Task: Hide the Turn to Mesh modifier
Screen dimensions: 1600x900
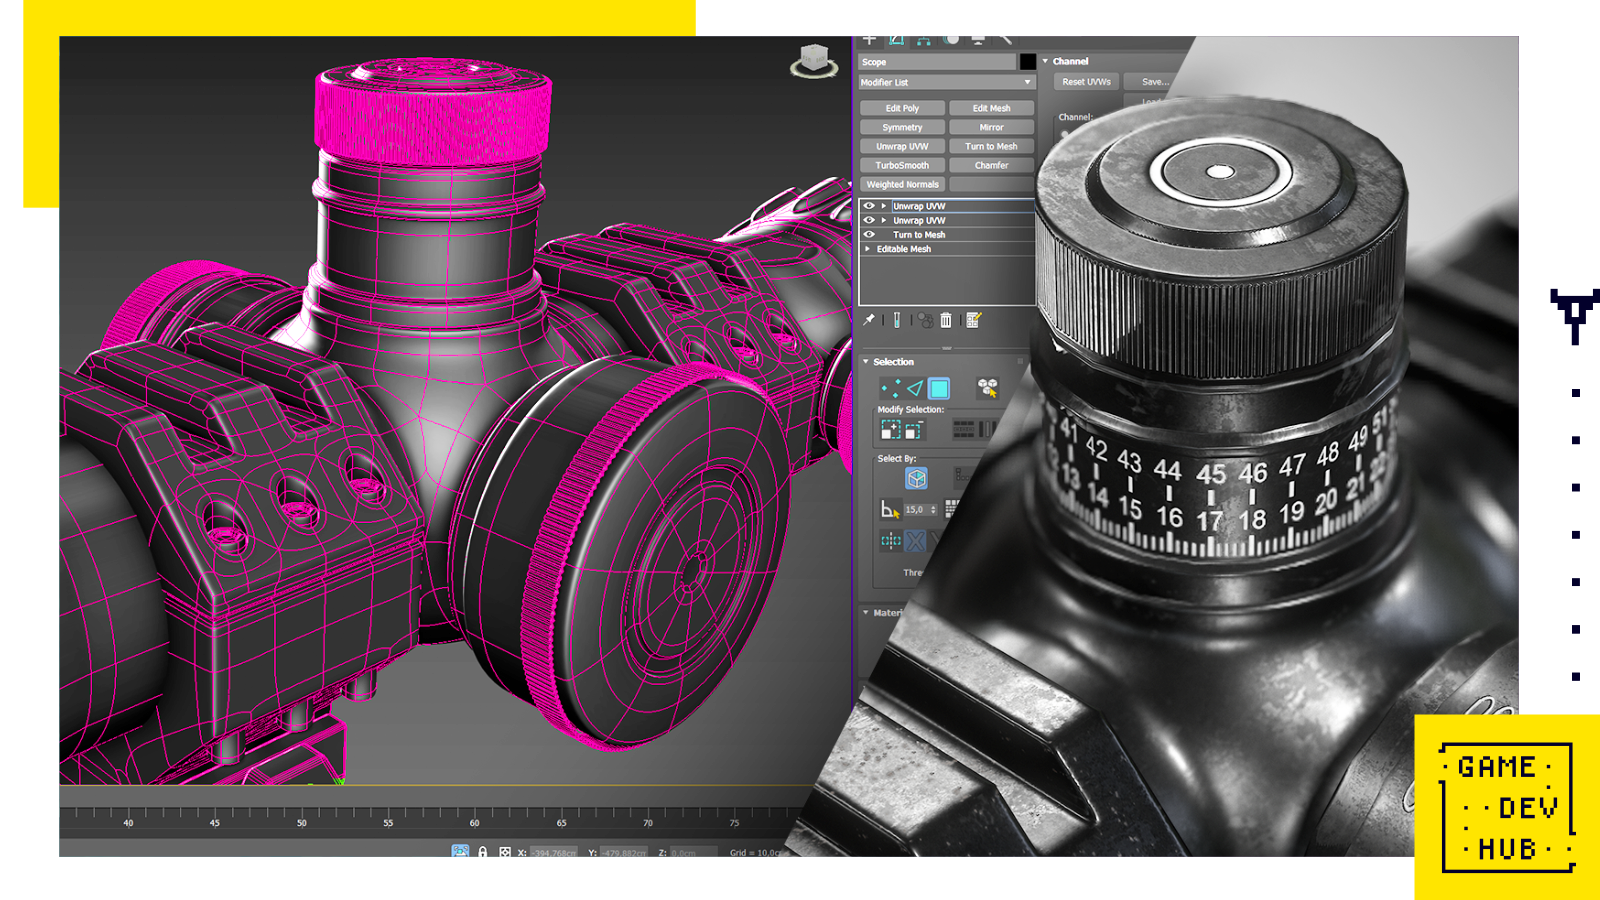Action: [869, 235]
